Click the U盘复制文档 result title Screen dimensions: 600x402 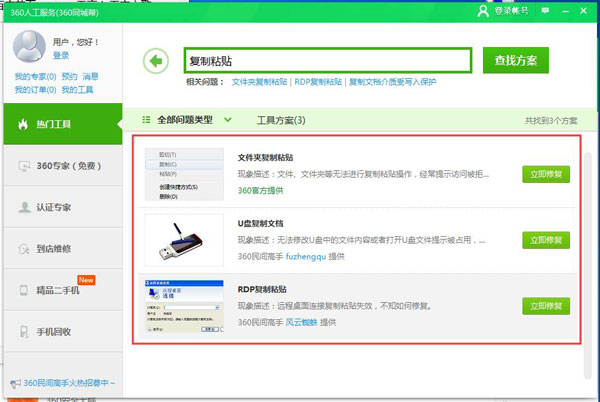261,223
